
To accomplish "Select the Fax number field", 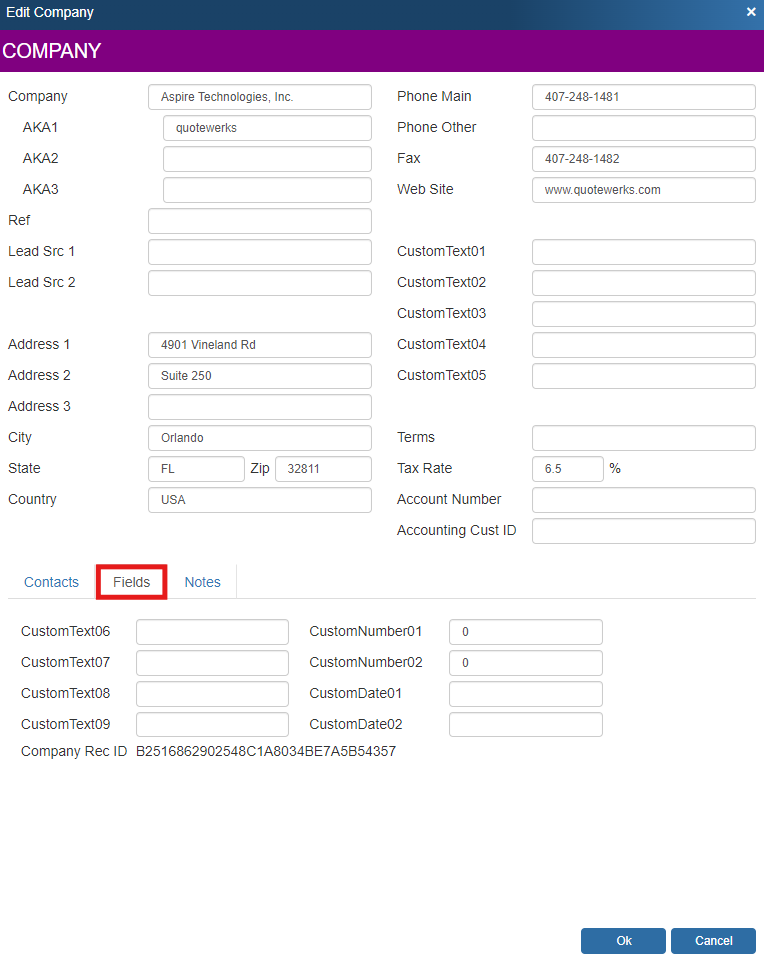I will (643, 159).
